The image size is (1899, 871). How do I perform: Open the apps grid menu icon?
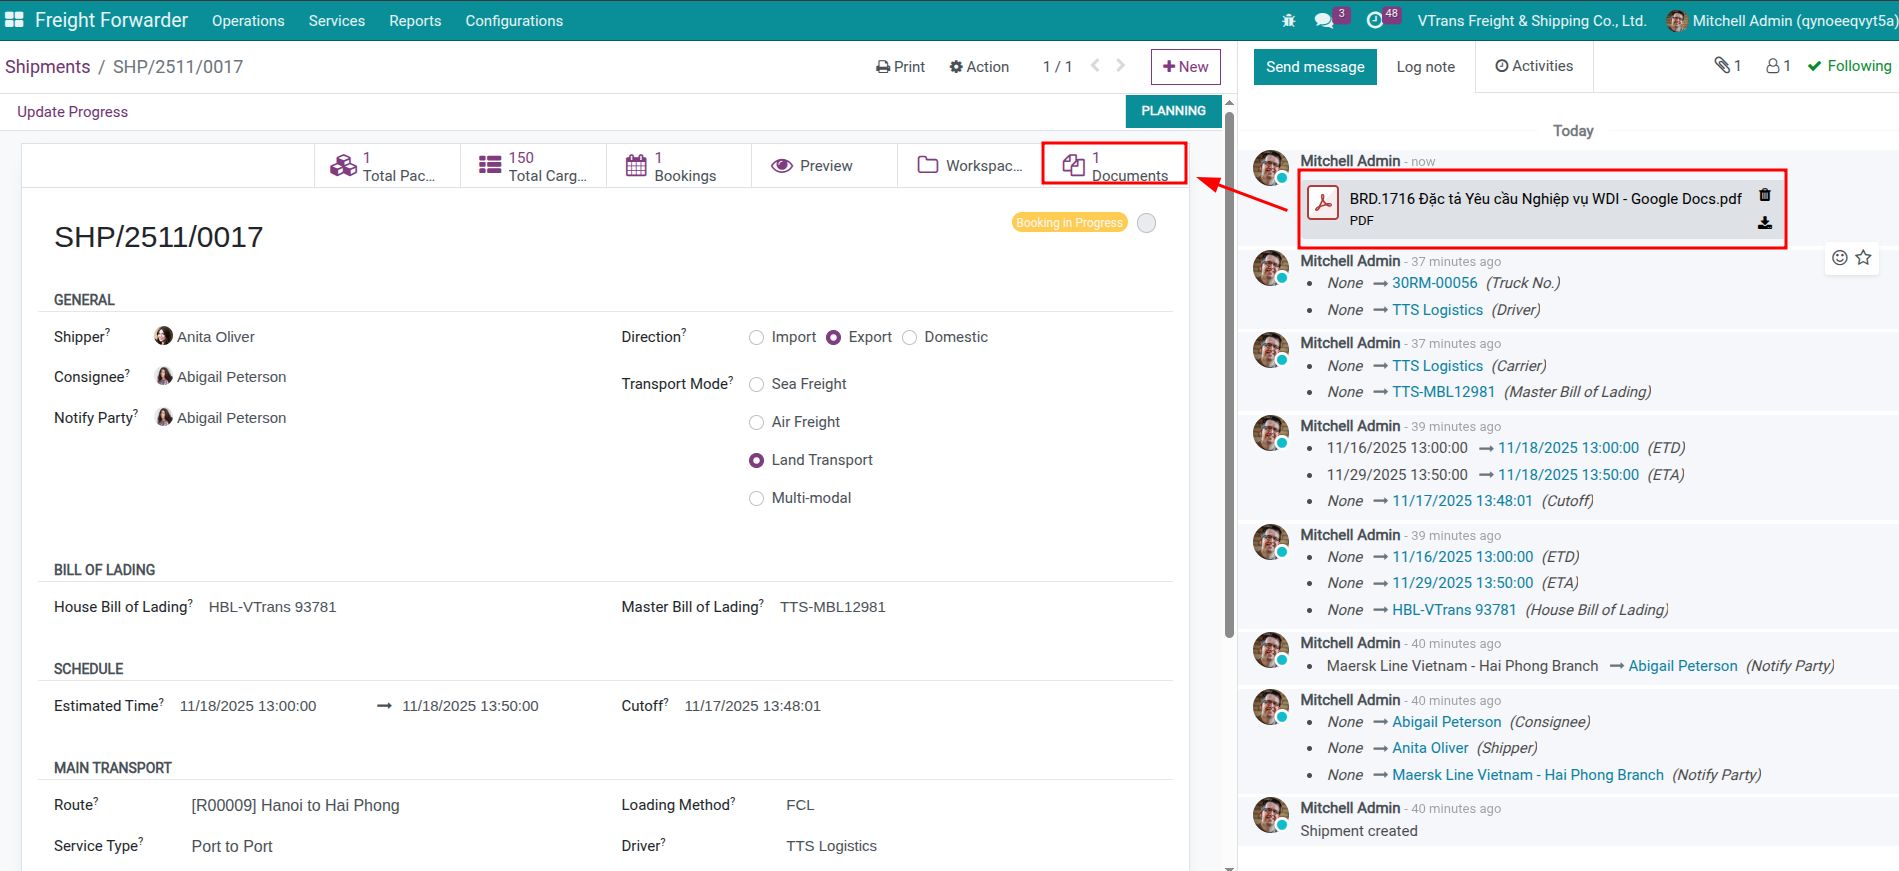14,20
